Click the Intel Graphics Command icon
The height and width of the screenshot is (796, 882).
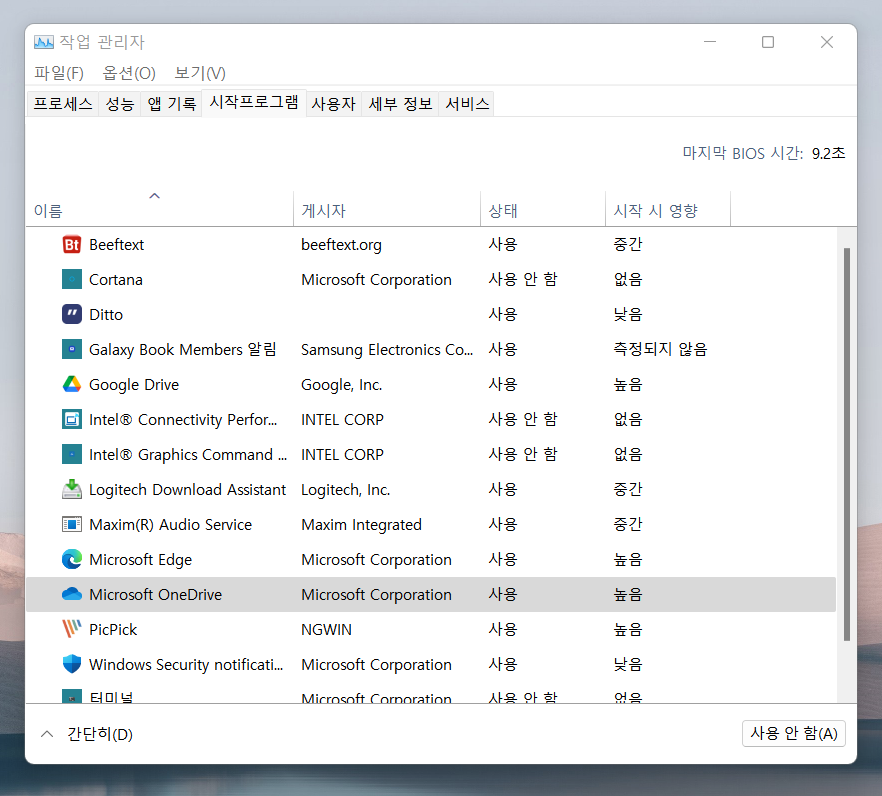pyautogui.click(x=71, y=455)
